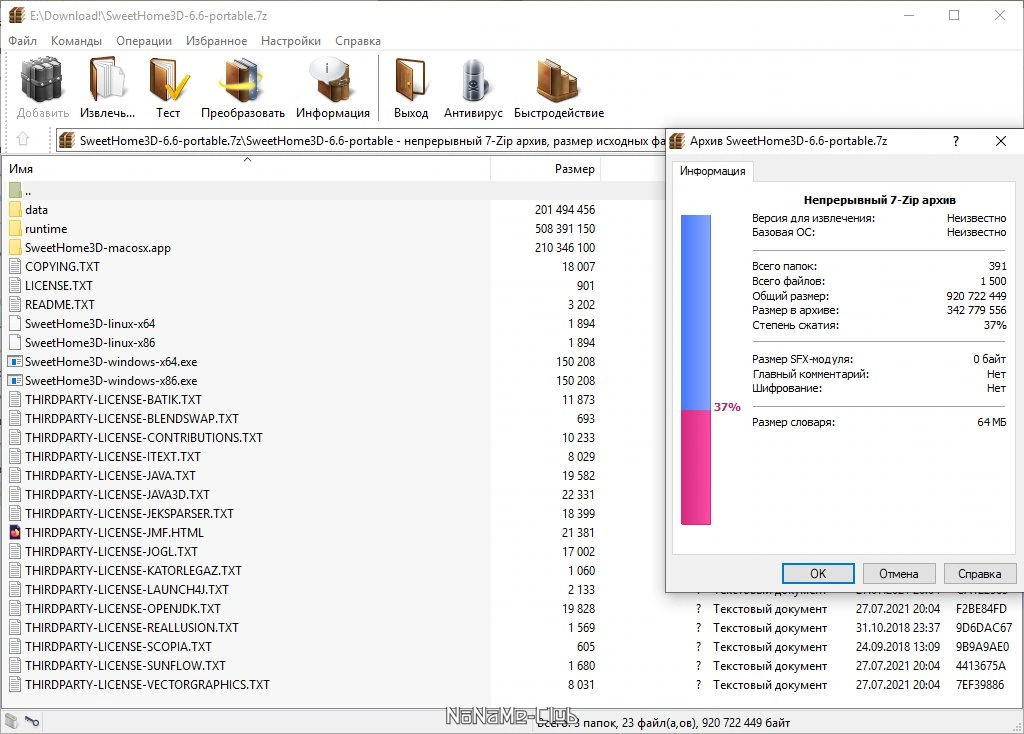This screenshot has height=734, width=1024.
Task: Select SweetHome3D-windows-x86.exe file icon
Action: (15, 380)
